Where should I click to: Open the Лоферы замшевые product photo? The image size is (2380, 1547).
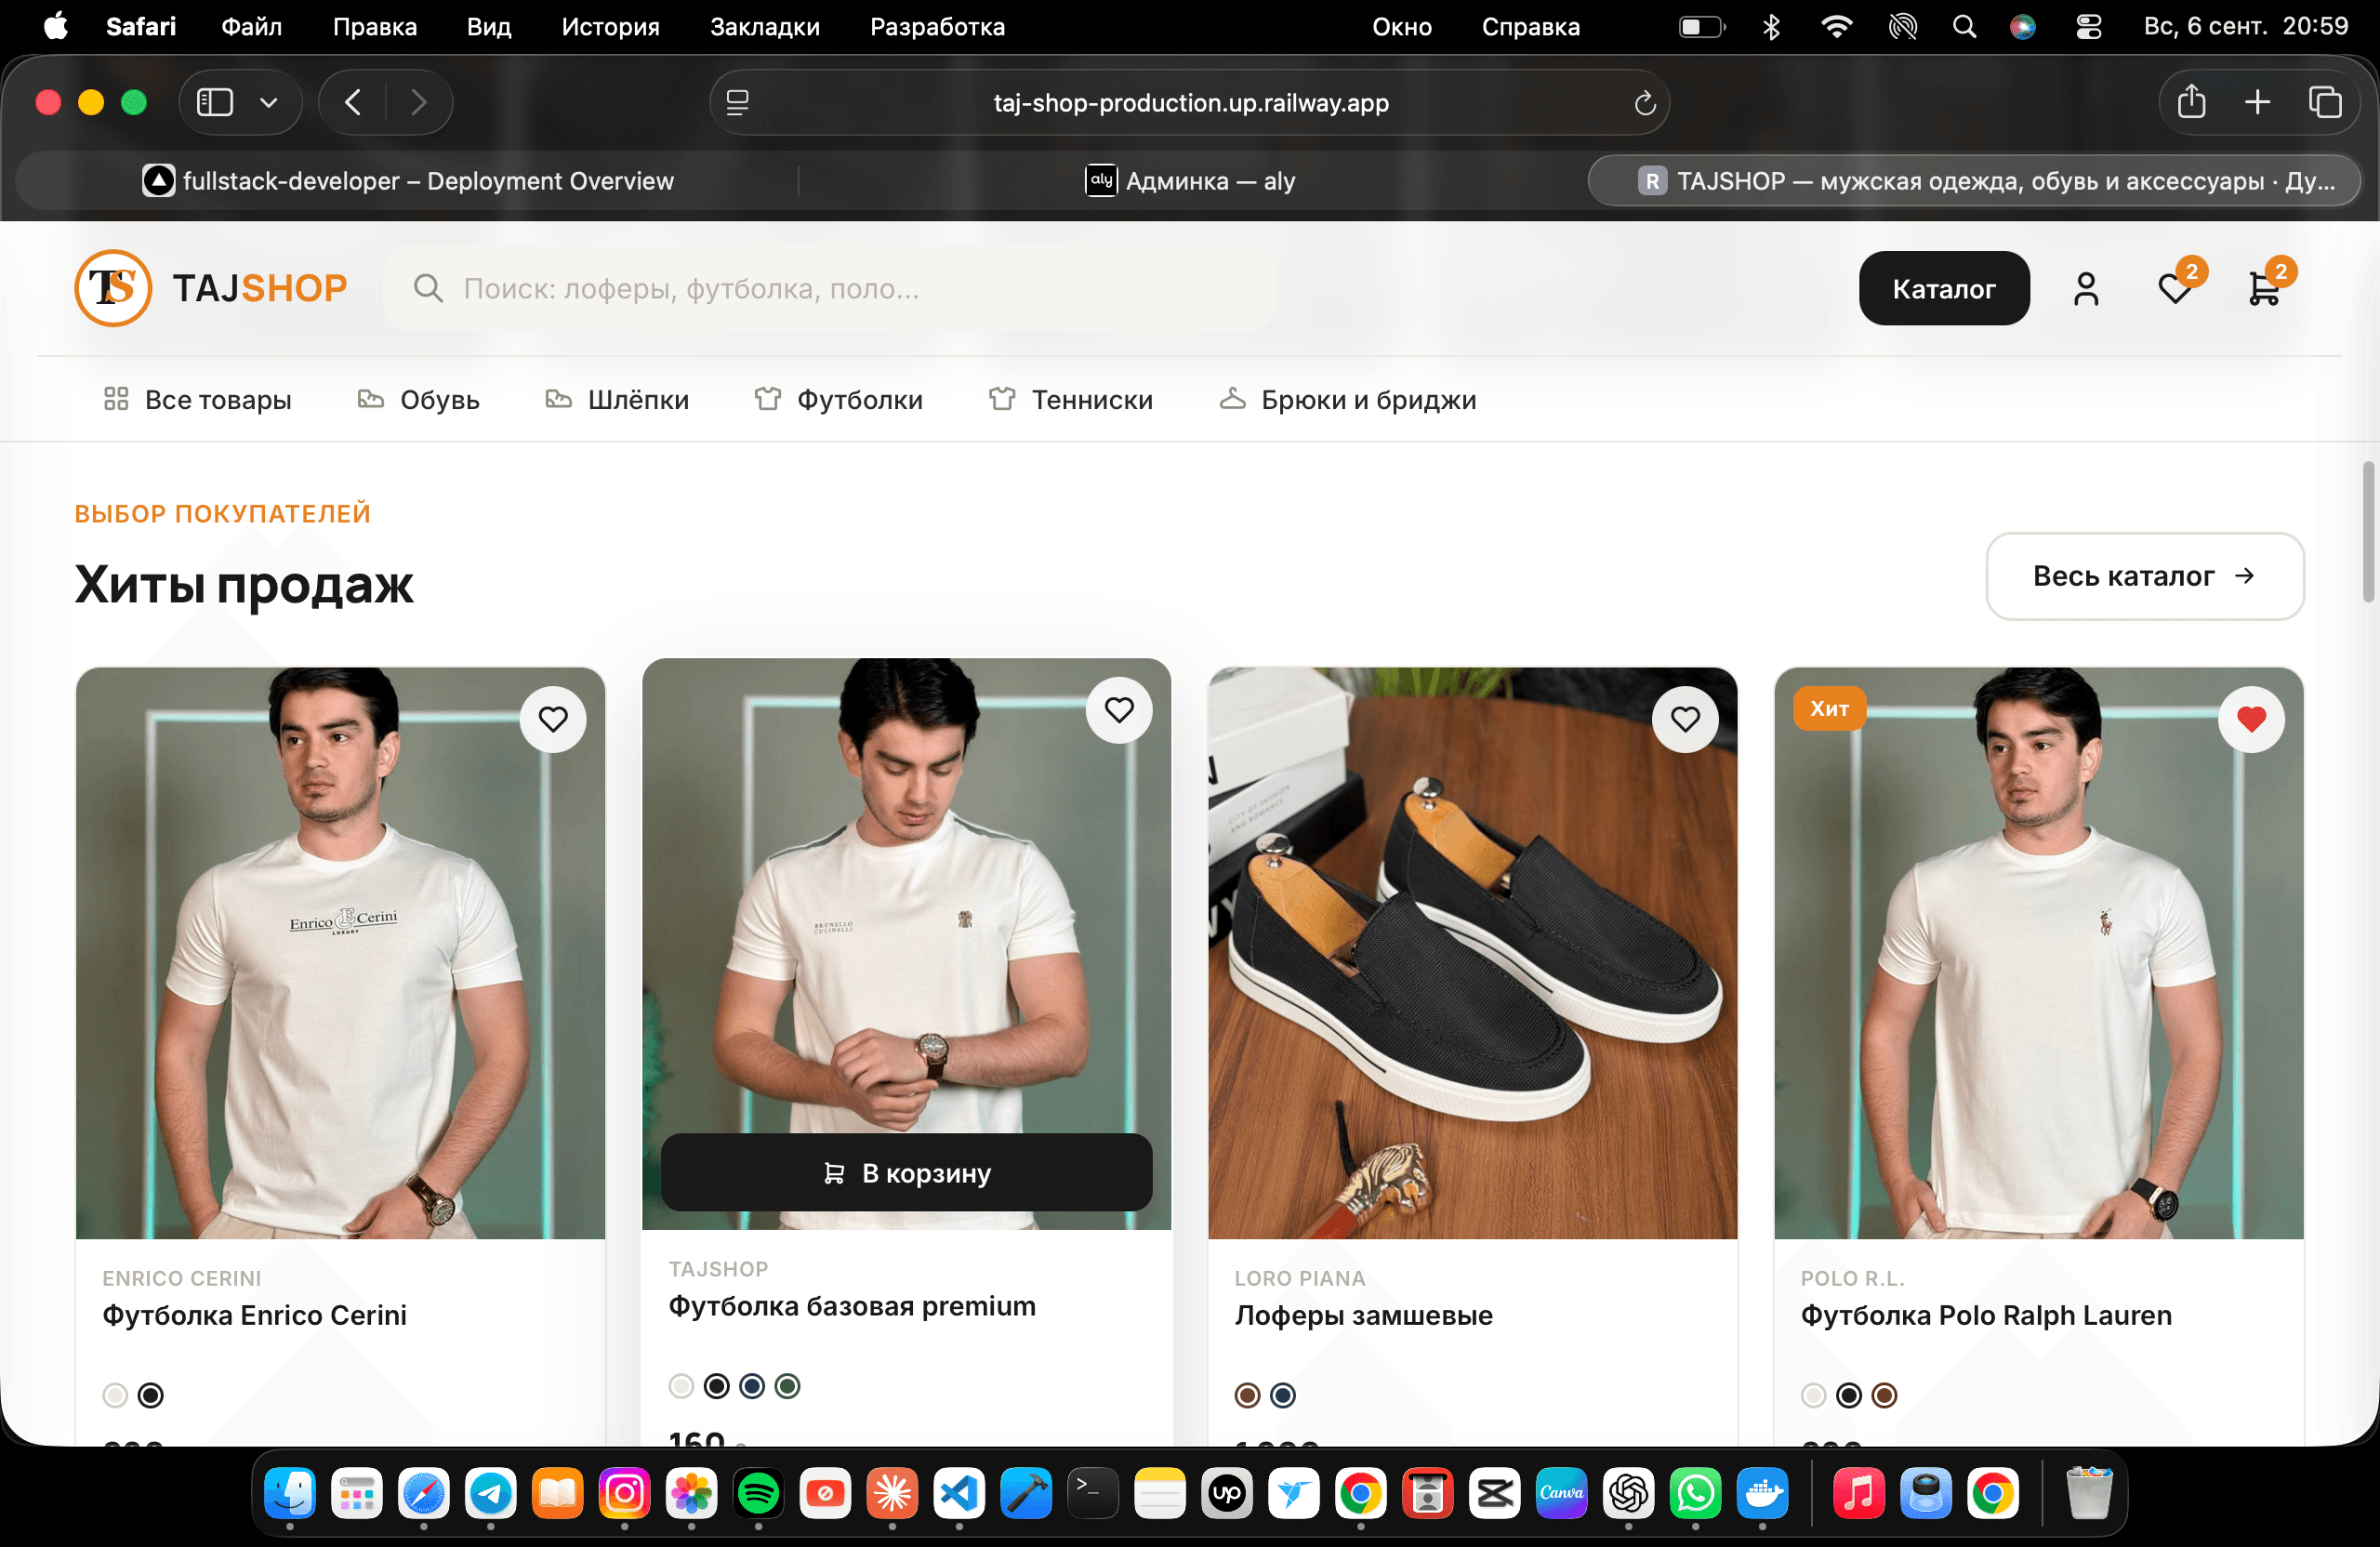(x=1472, y=953)
